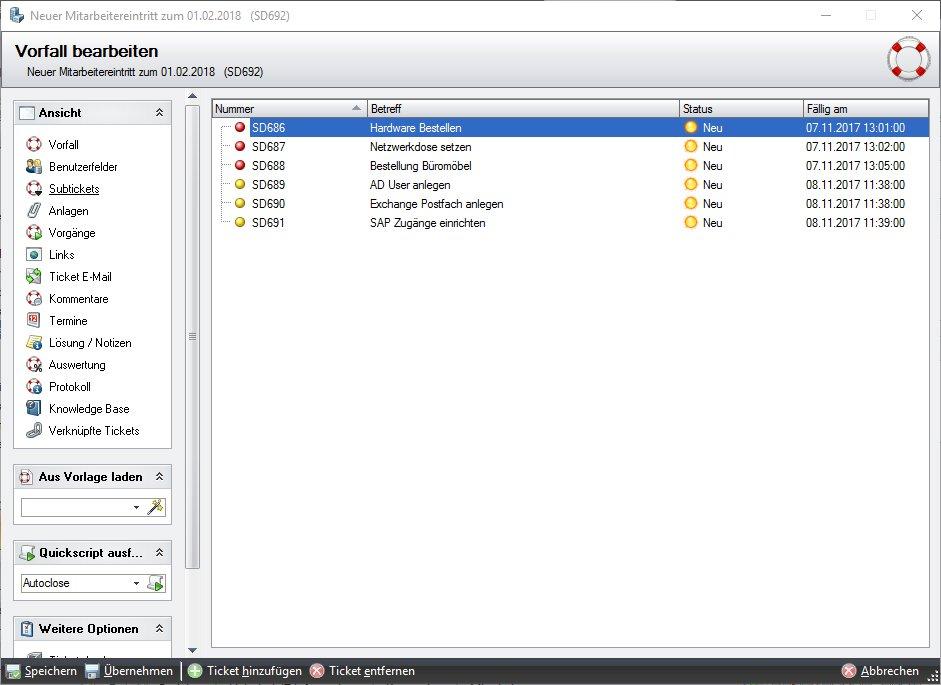Open the Knowledge Base icon in sidebar
This screenshot has width=941, height=685.
[x=34, y=409]
